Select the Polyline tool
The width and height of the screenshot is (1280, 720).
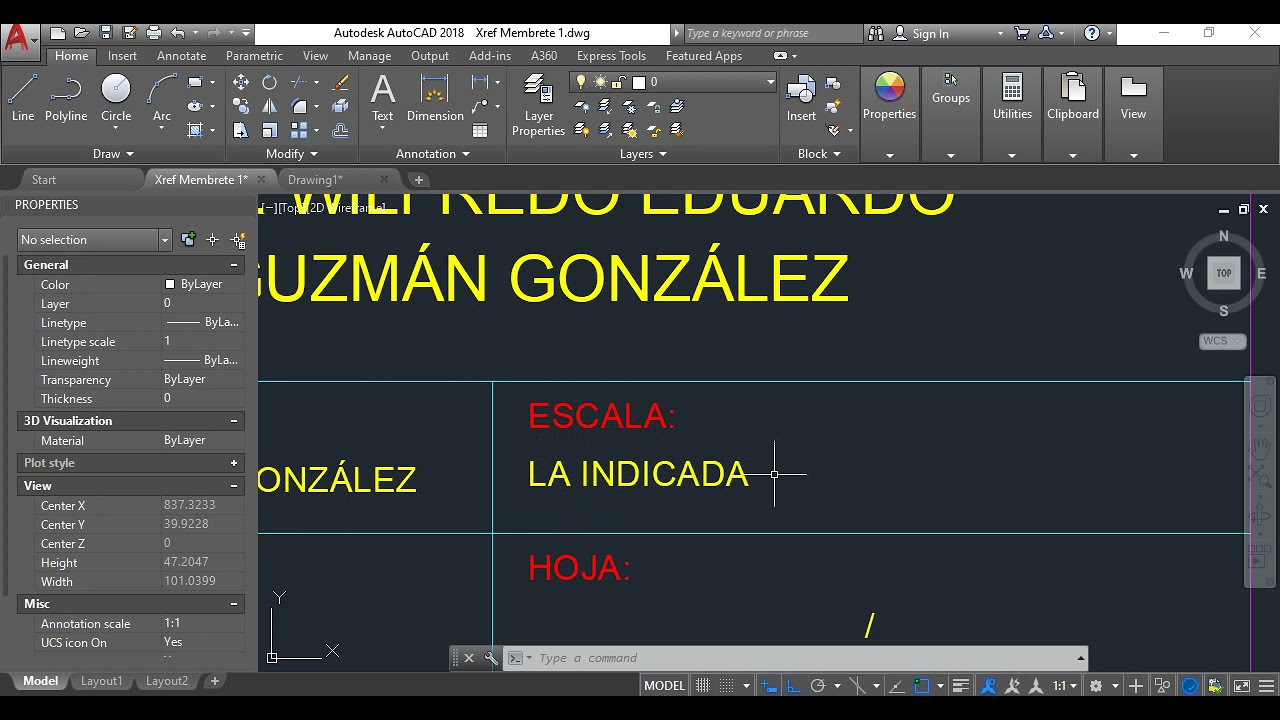66,99
